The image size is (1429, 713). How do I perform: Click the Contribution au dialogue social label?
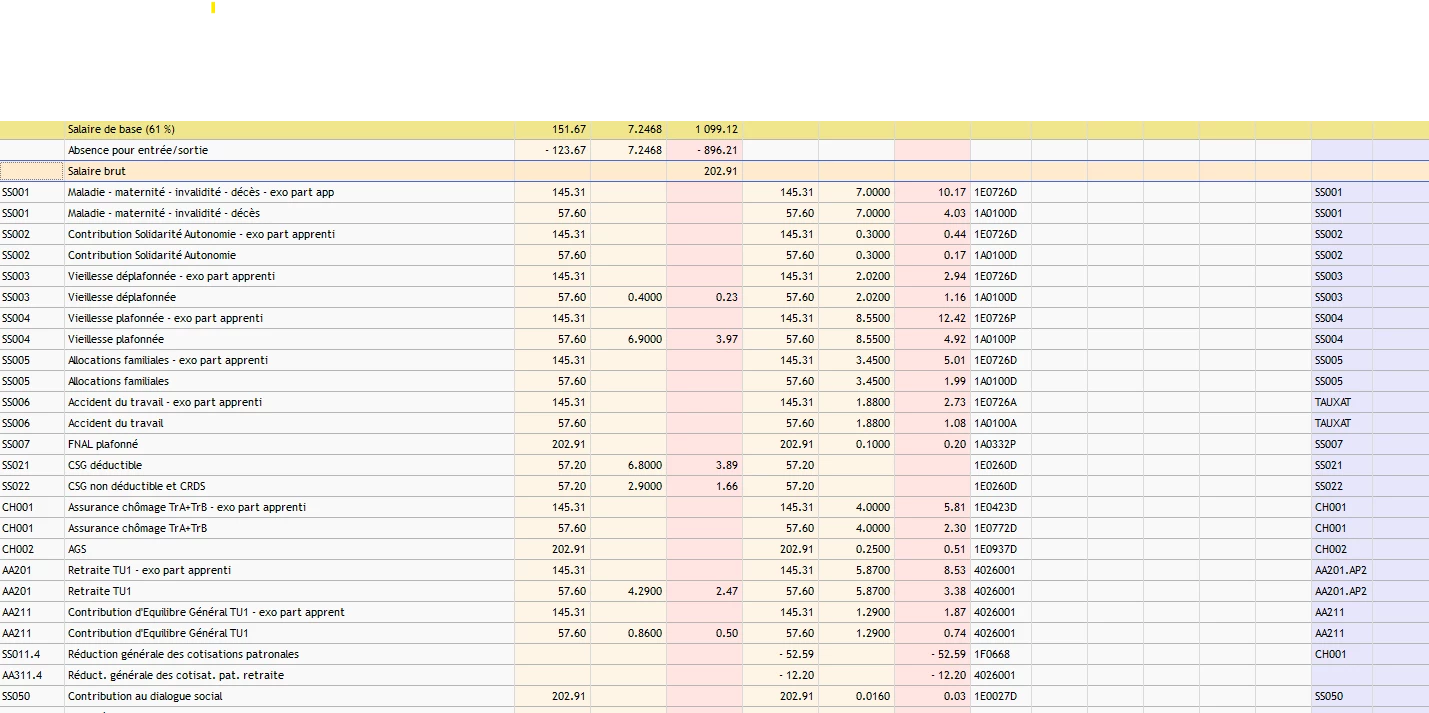pyautogui.click(x=145, y=696)
